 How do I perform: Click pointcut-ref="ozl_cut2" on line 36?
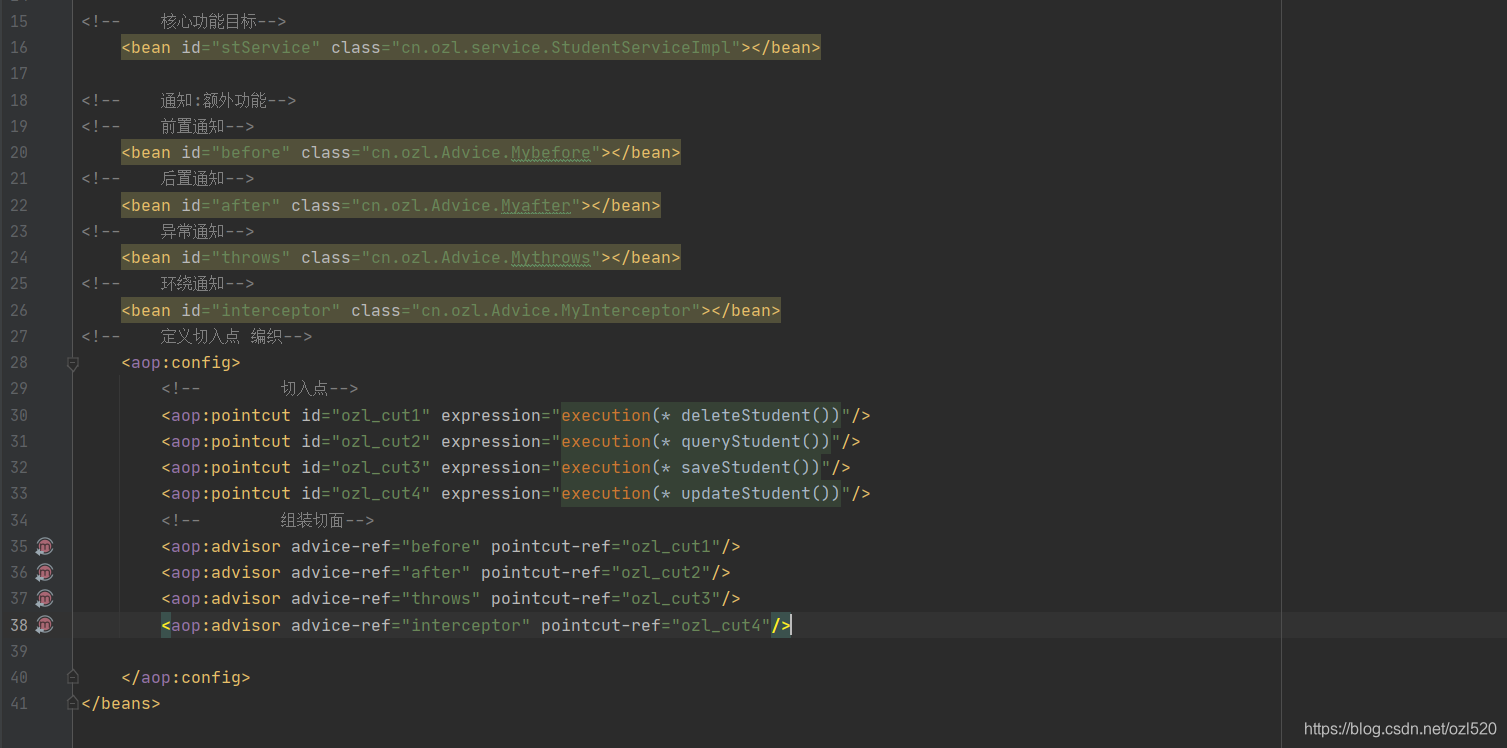point(596,572)
